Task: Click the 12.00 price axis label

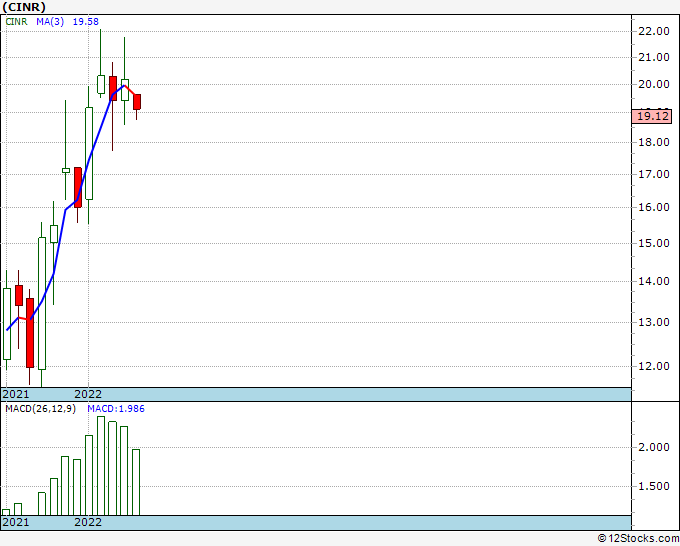Action: pos(654,366)
